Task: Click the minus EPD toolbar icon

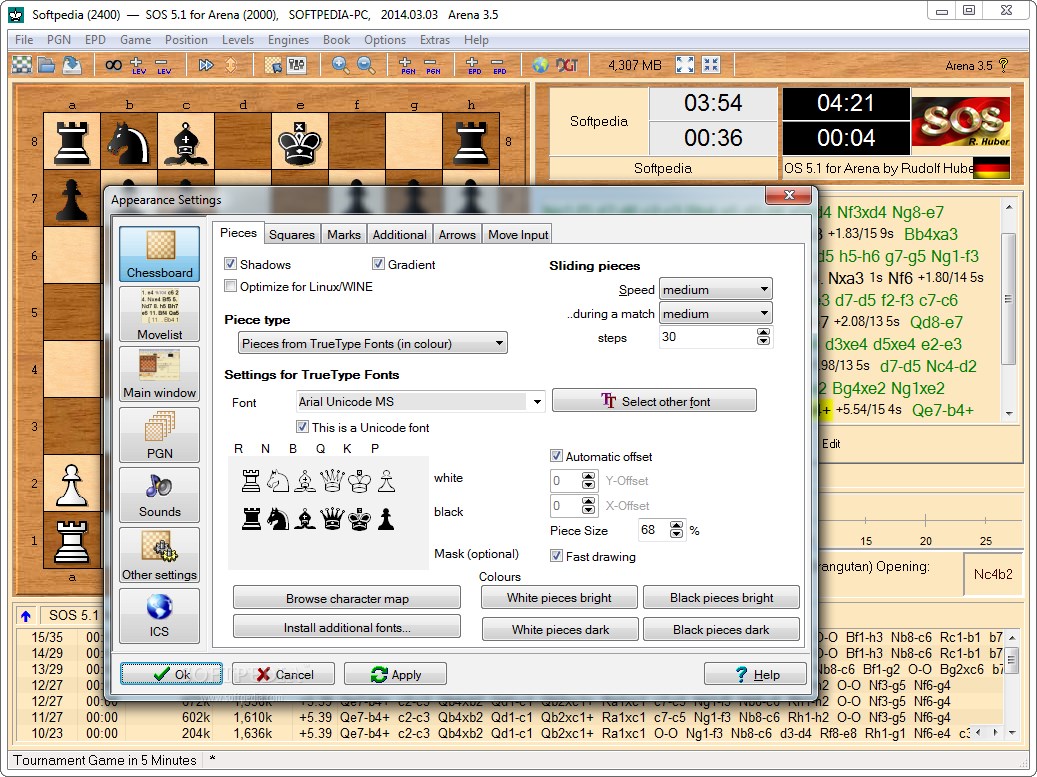Action: point(499,65)
